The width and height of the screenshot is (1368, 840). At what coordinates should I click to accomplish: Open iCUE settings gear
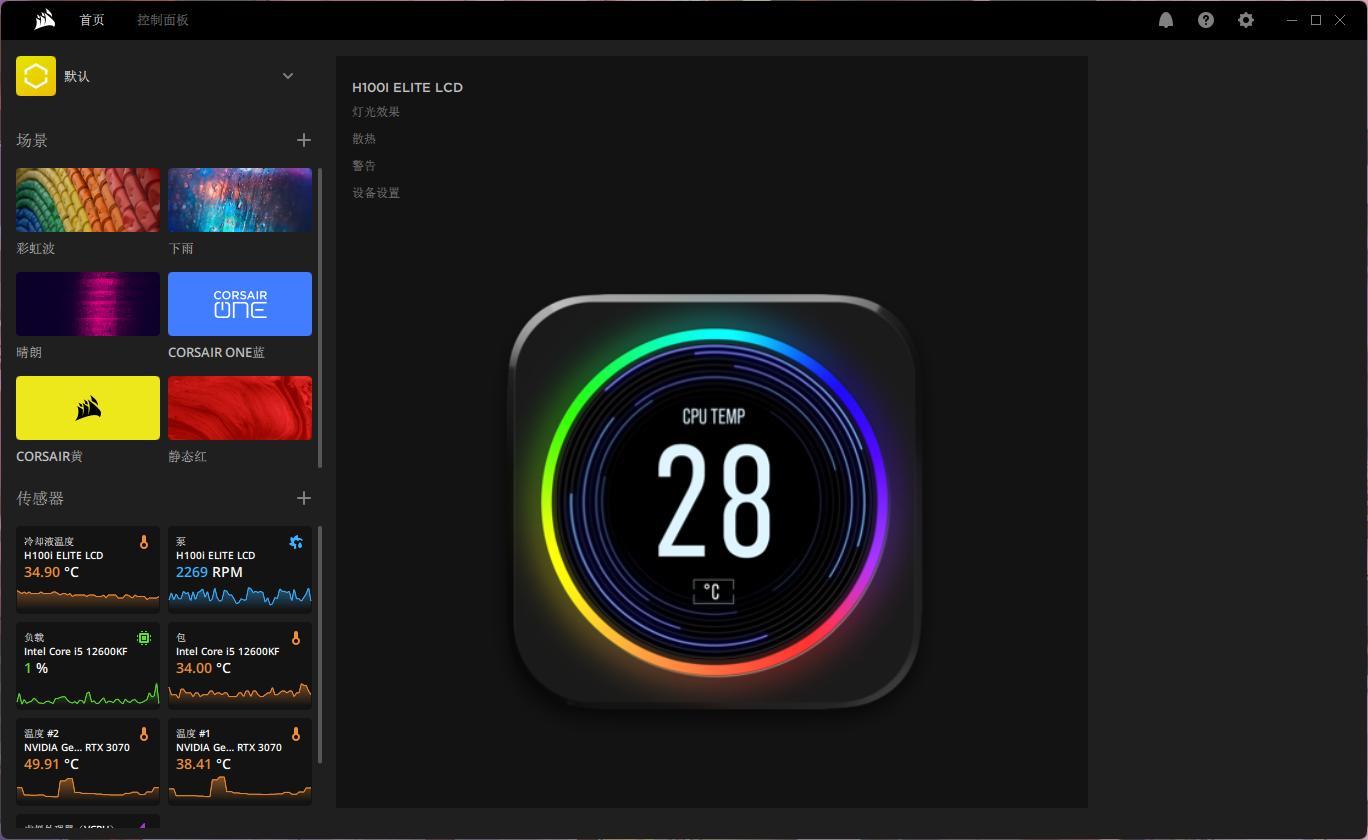coord(1246,20)
